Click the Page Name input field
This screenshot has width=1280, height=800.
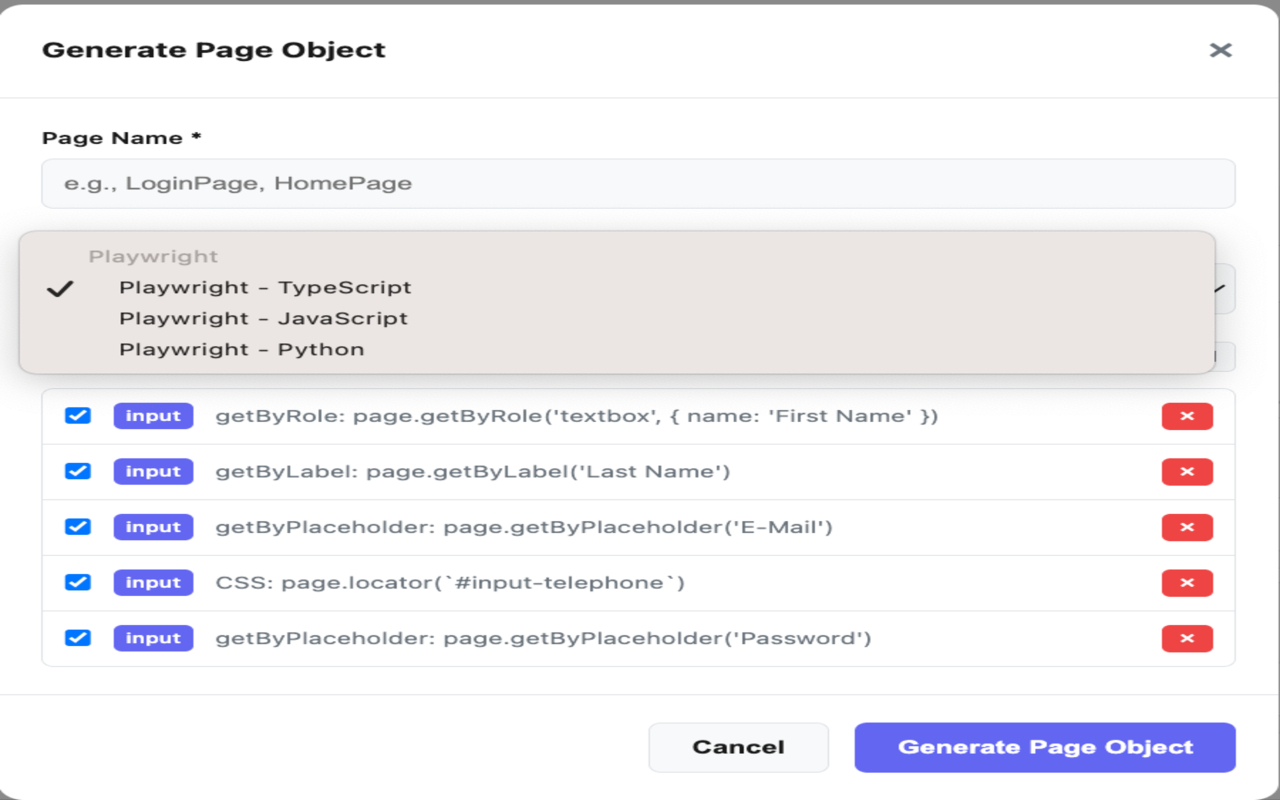(x=640, y=183)
